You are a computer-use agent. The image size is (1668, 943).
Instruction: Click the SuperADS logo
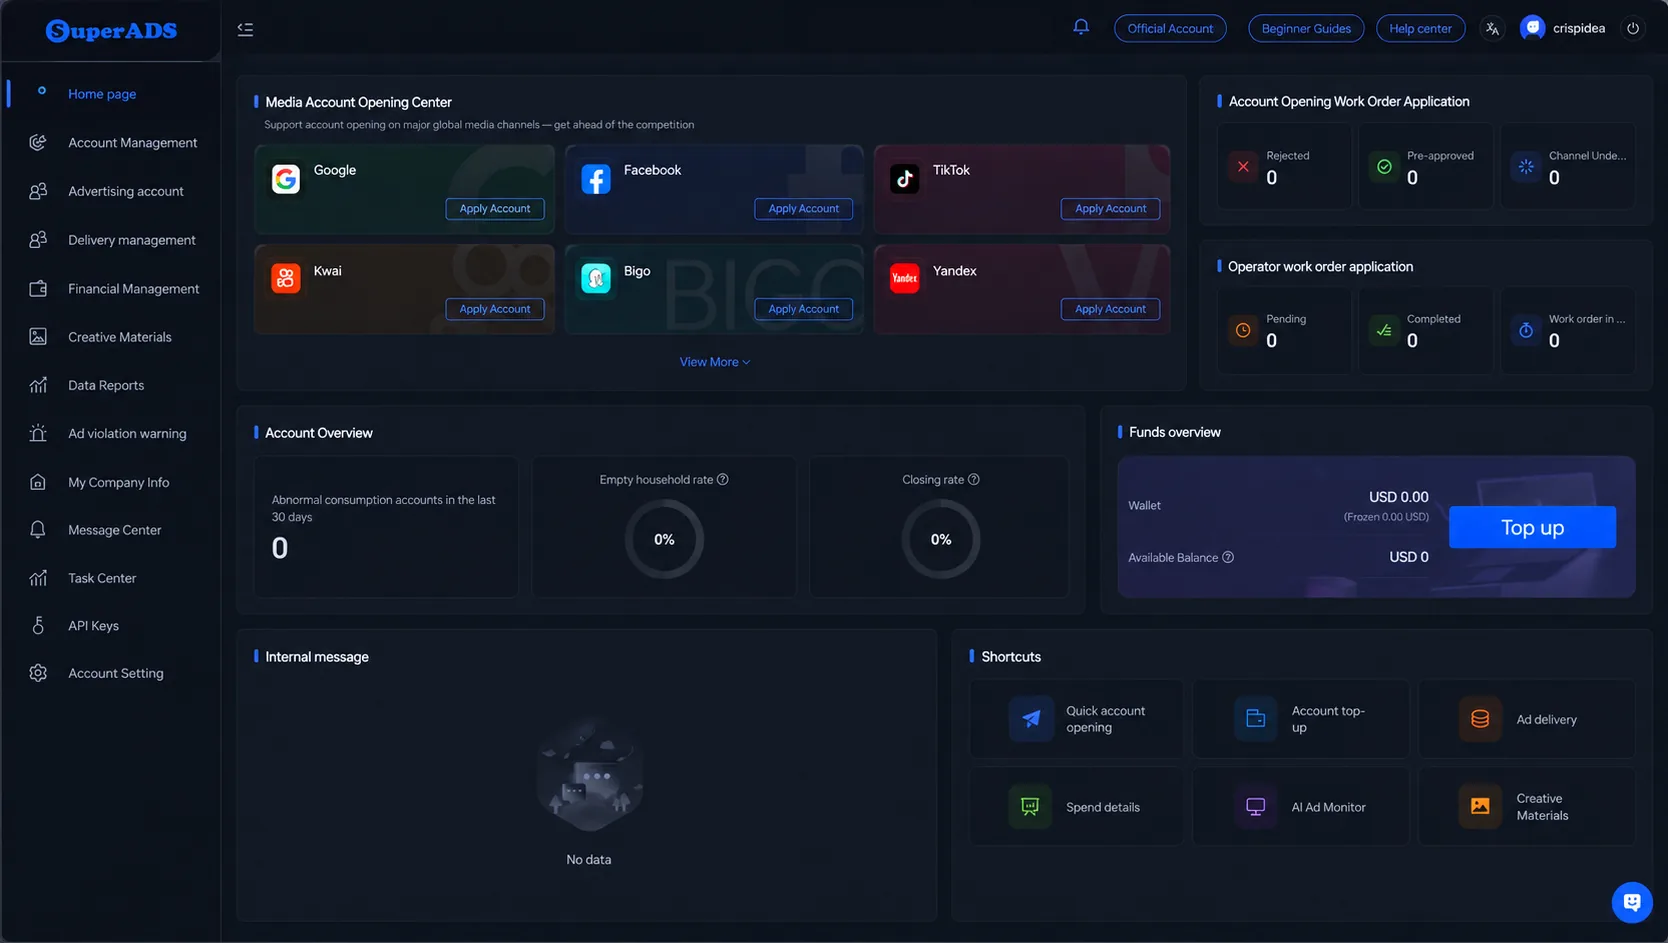(111, 31)
